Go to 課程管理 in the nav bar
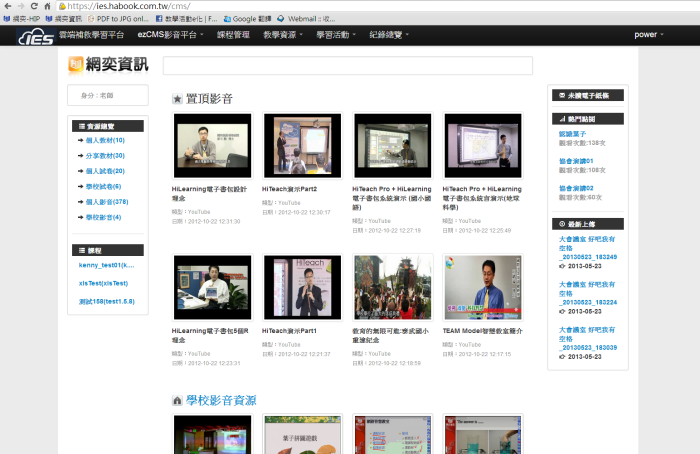700x454 pixels. (233, 35)
